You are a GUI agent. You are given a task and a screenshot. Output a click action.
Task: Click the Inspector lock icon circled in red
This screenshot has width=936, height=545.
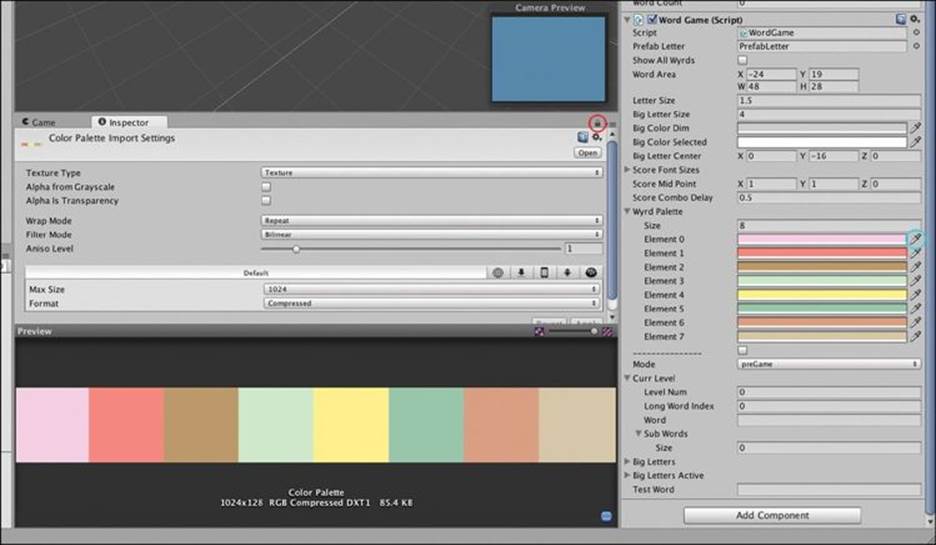[x=597, y=123]
